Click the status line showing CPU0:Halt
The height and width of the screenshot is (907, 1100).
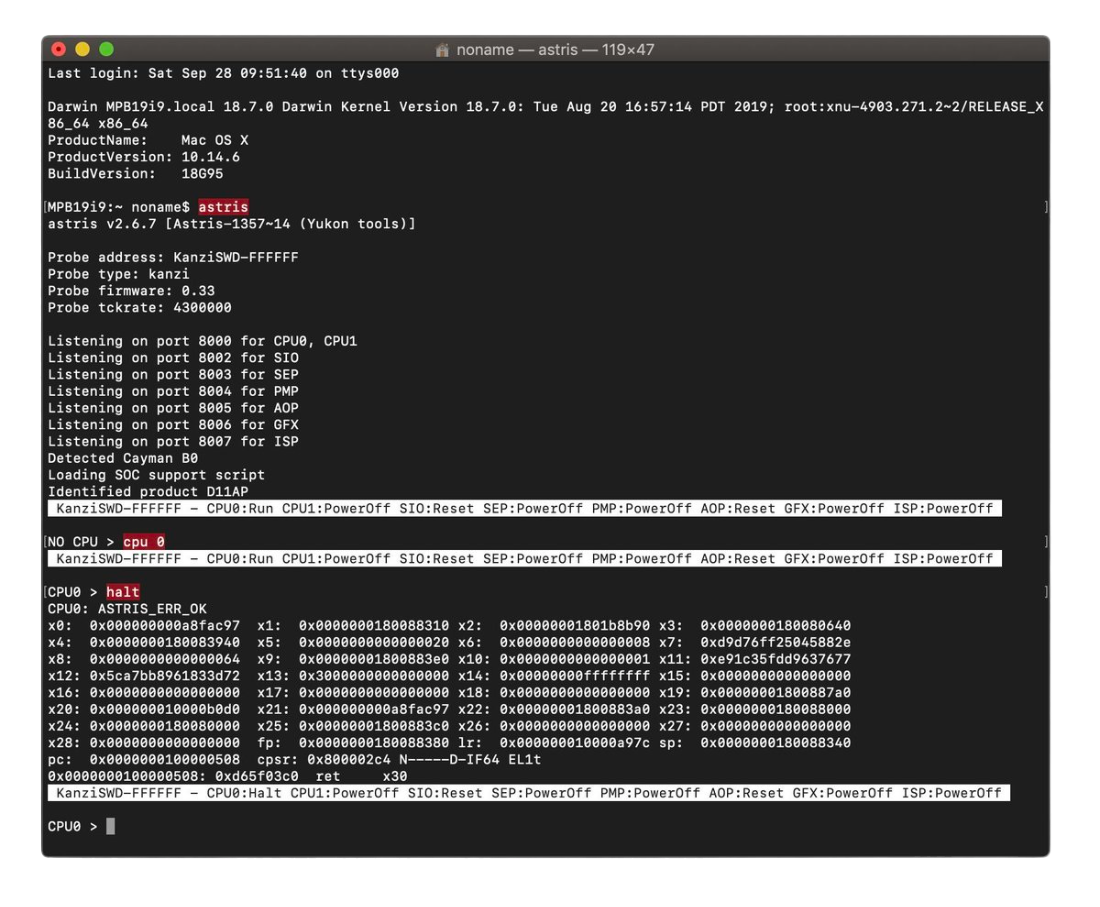coord(528,793)
